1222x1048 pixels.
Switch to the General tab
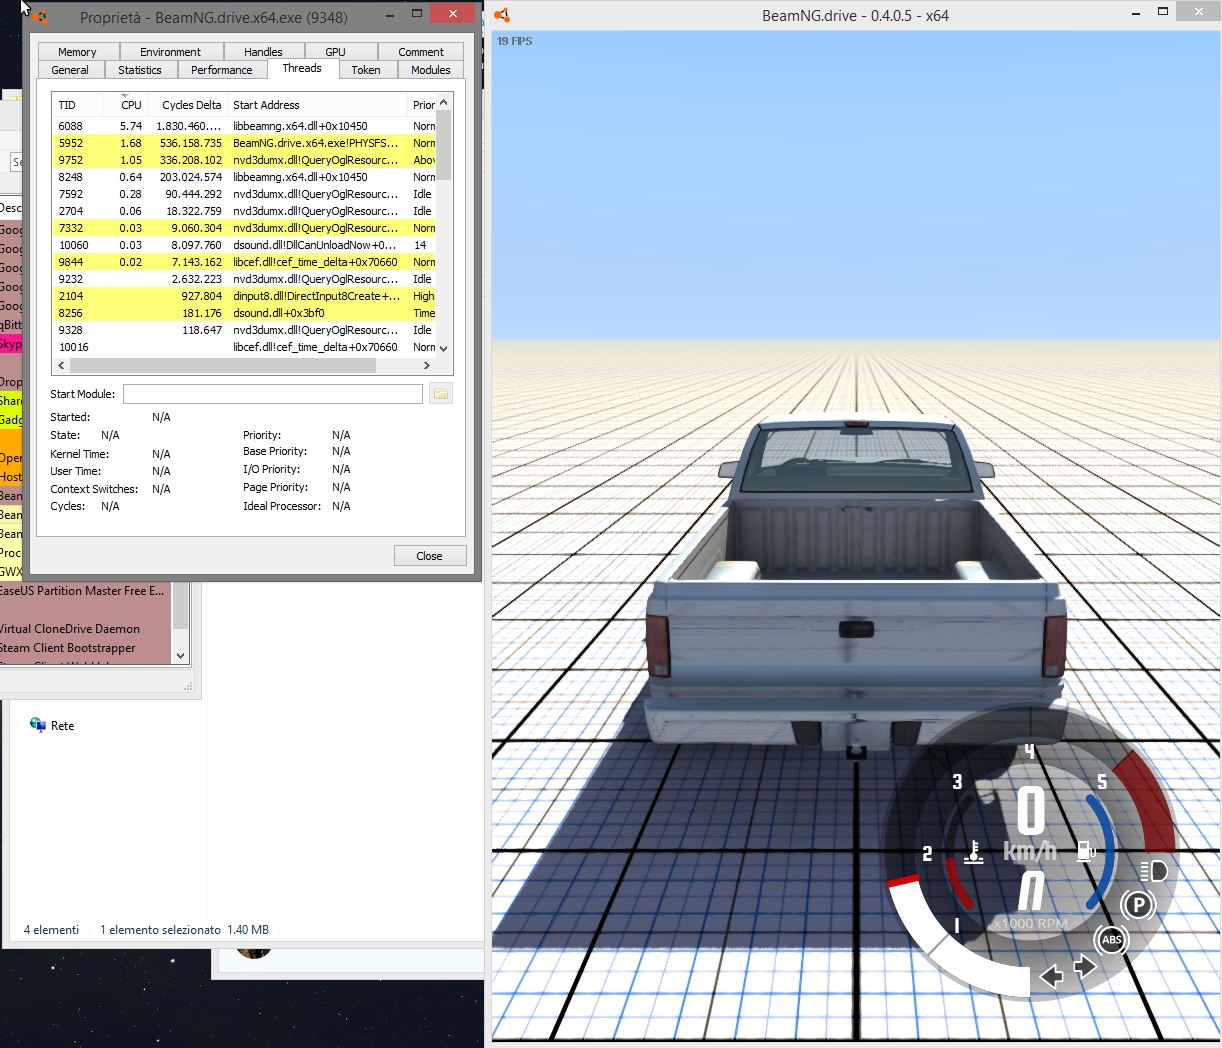70,70
